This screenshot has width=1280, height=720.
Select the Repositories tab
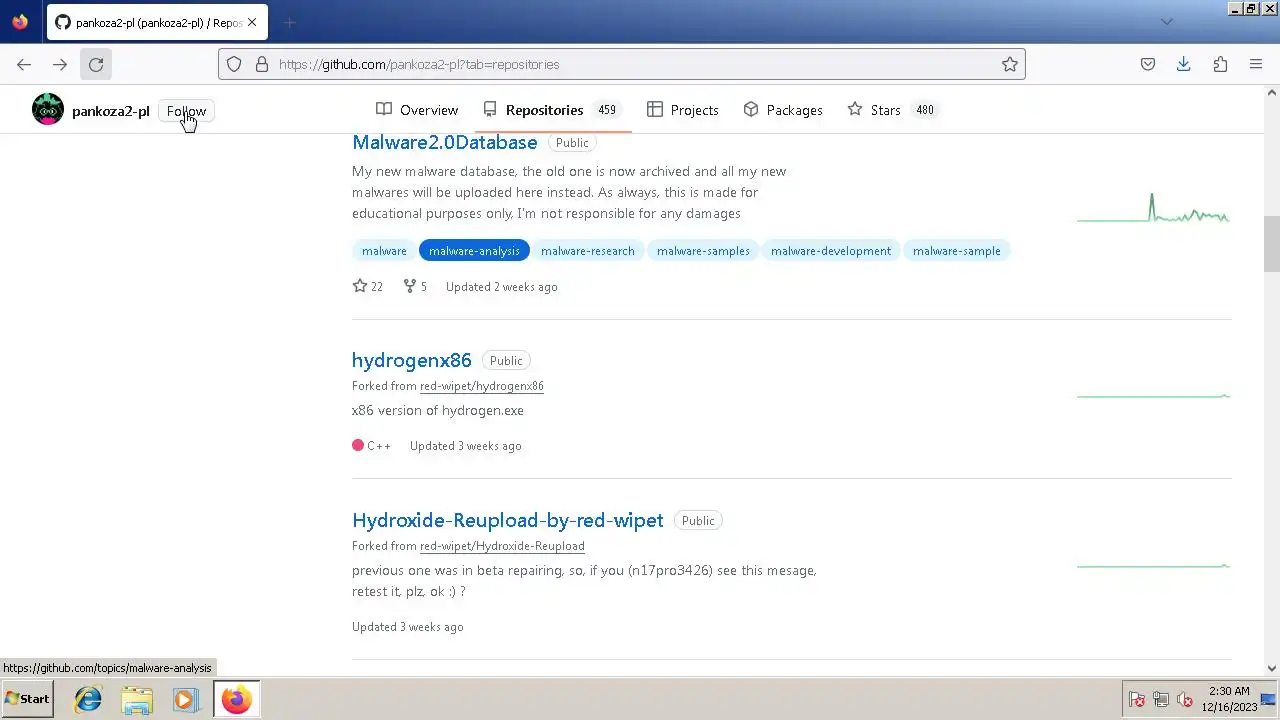pos(552,110)
